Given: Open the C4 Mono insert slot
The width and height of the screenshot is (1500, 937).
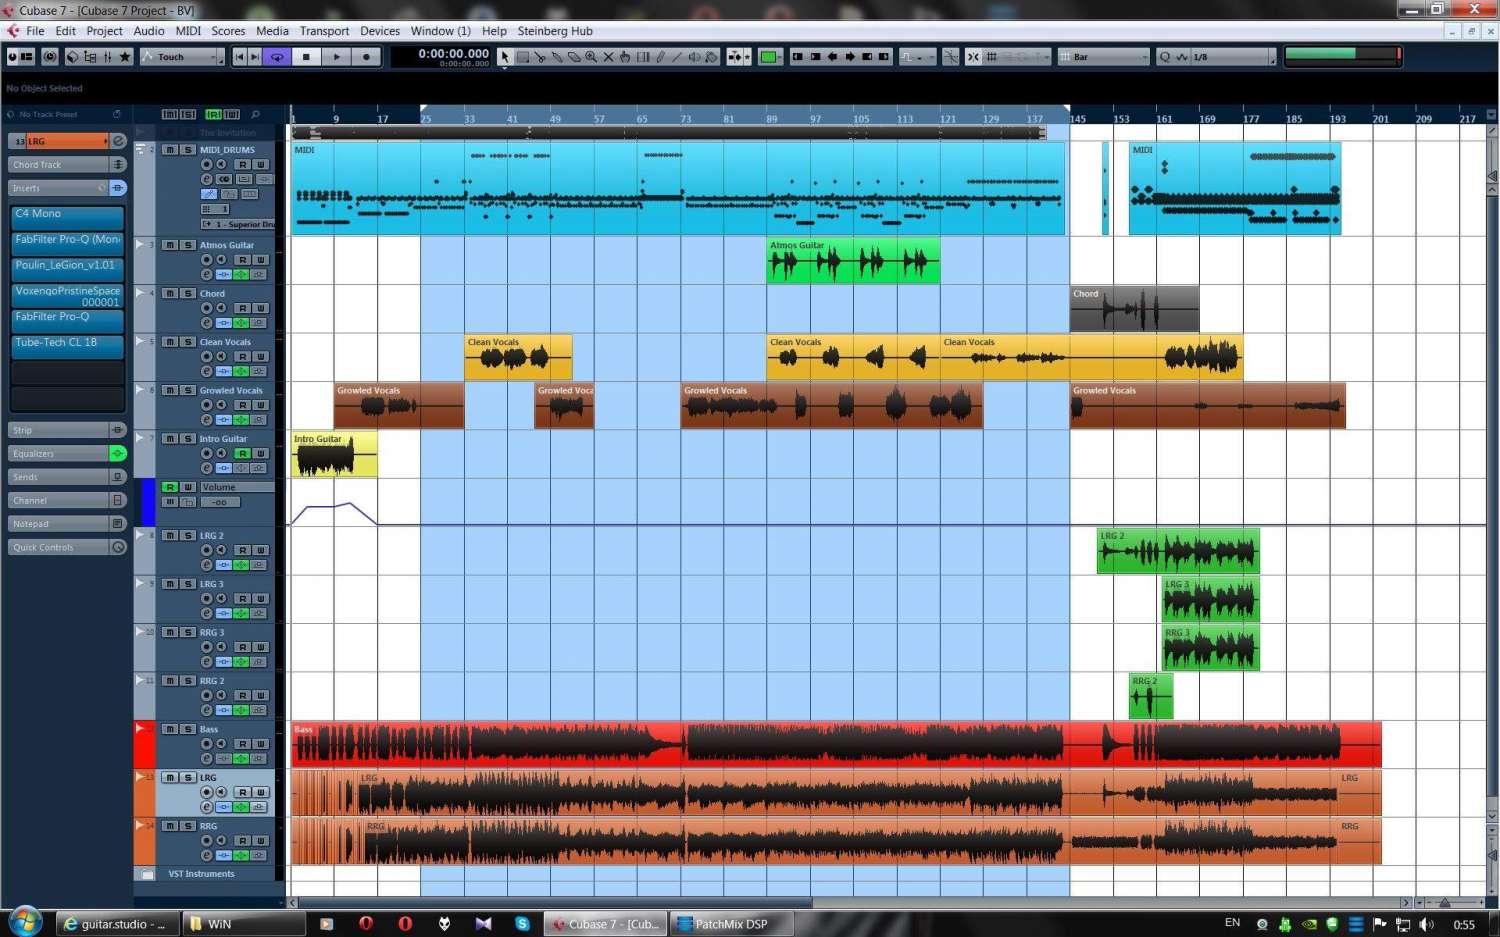Looking at the screenshot, I should [x=67, y=218].
